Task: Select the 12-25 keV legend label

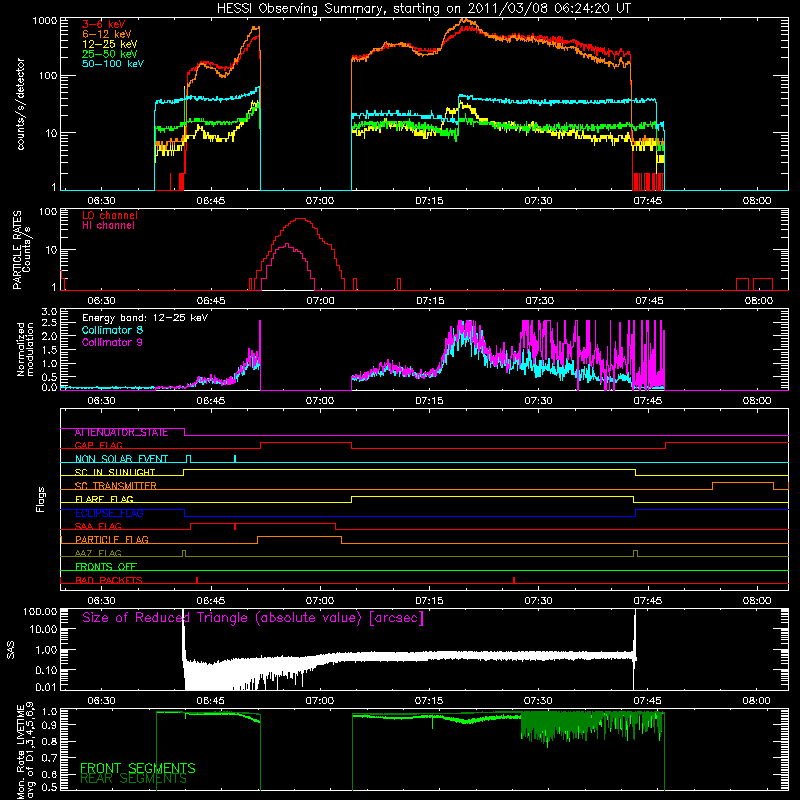Action: coord(110,44)
